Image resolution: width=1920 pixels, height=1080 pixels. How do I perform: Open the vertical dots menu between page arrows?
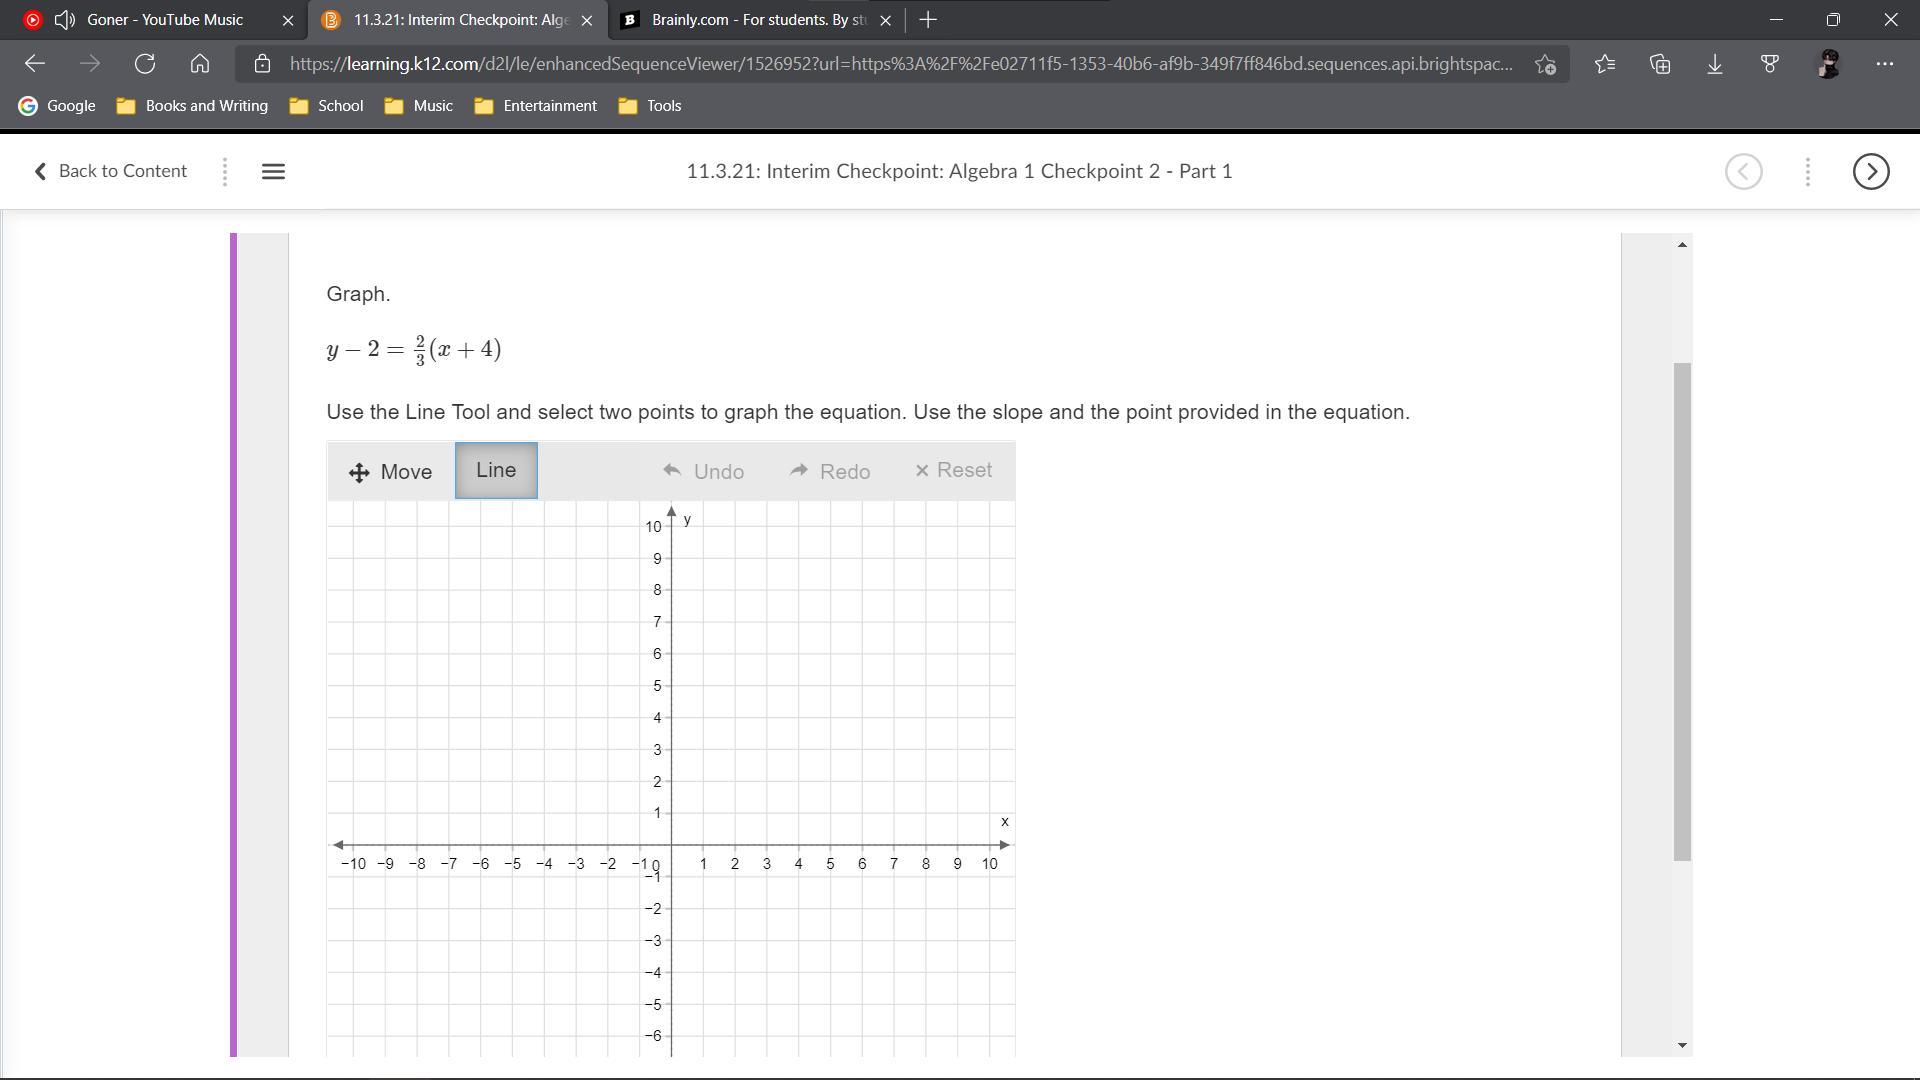[1807, 171]
